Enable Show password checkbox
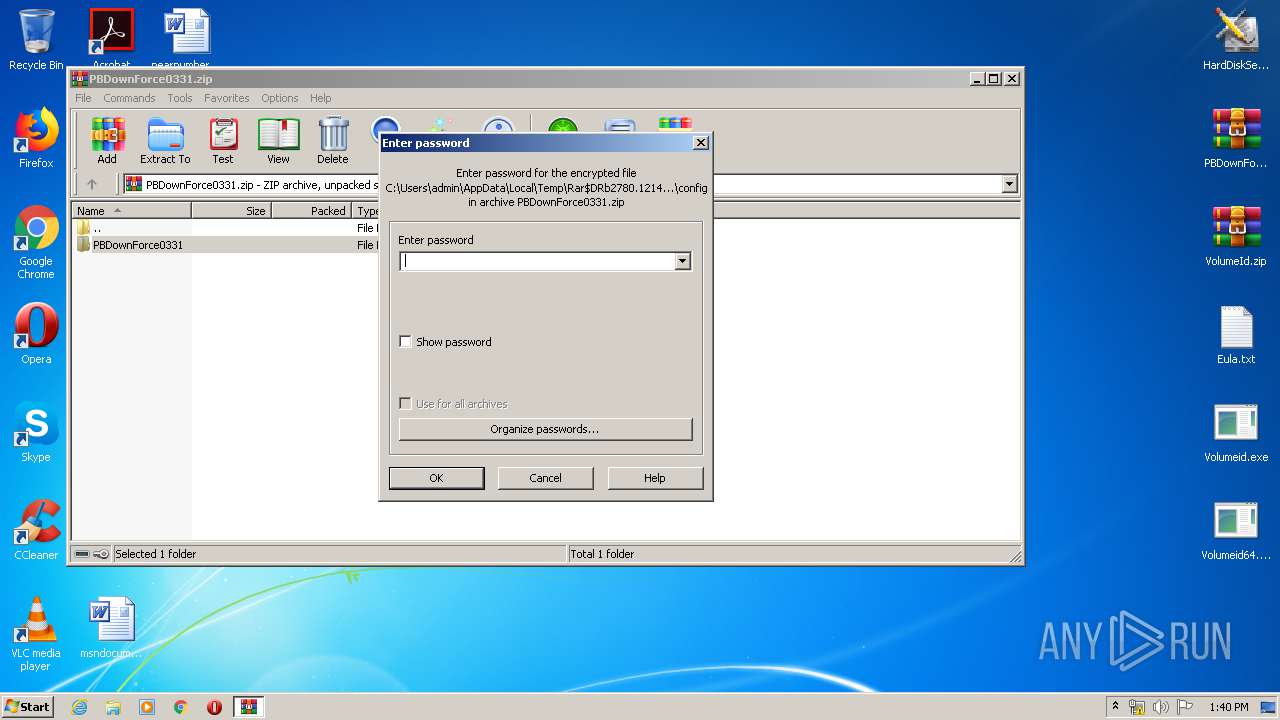1280x720 pixels. click(x=405, y=342)
